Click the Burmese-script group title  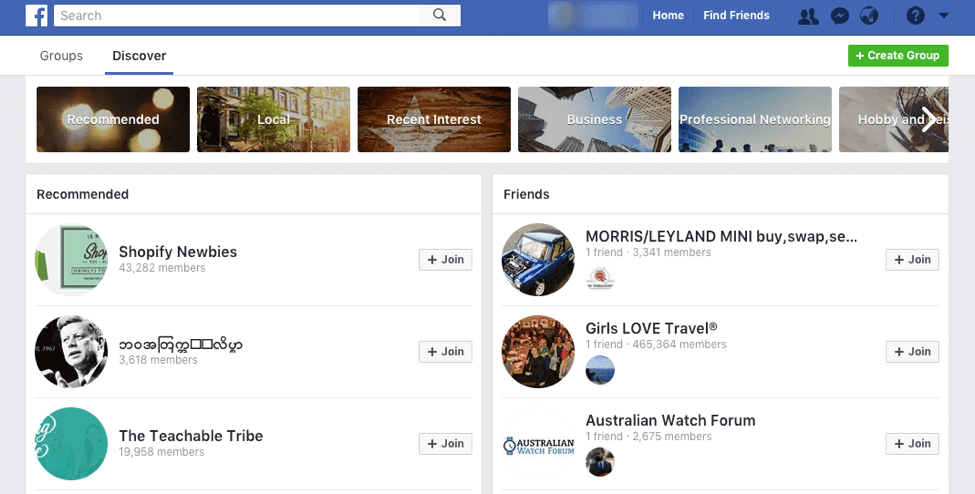coord(181,344)
